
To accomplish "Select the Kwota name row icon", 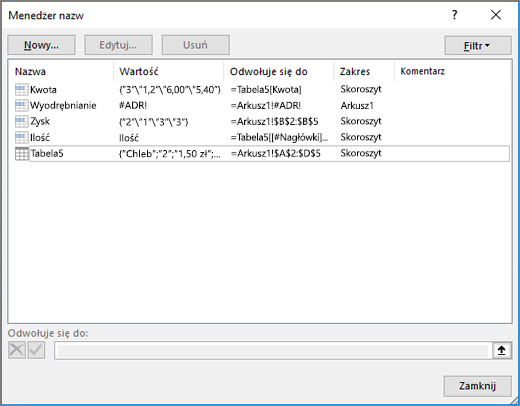I will pyautogui.click(x=22, y=89).
